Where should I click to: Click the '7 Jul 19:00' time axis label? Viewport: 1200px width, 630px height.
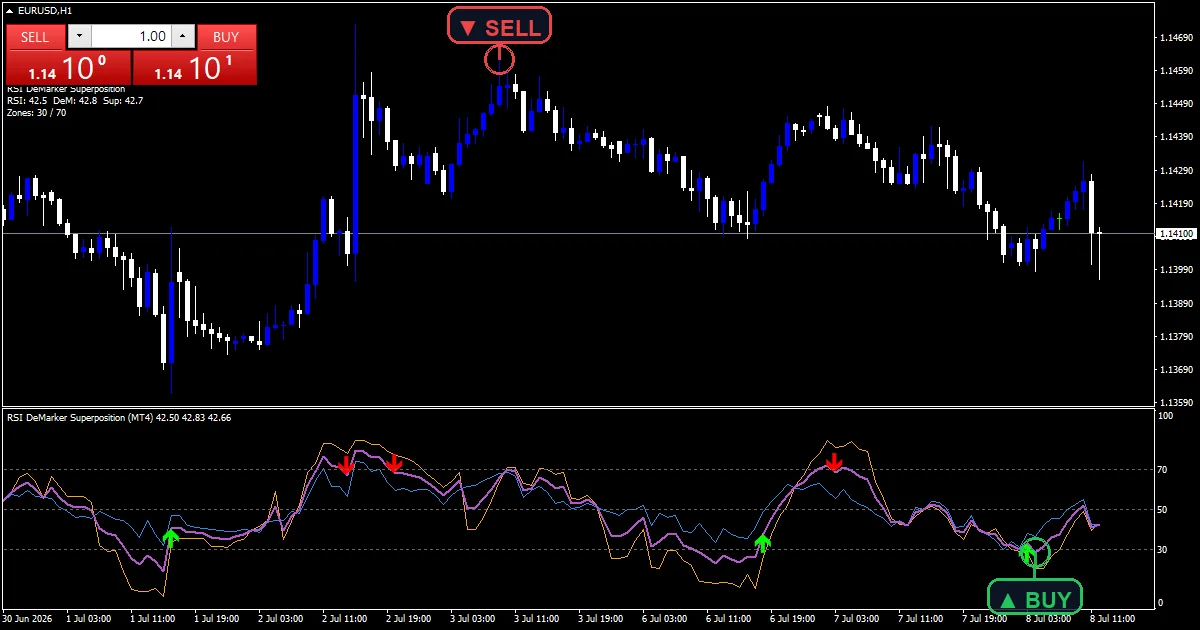983,619
